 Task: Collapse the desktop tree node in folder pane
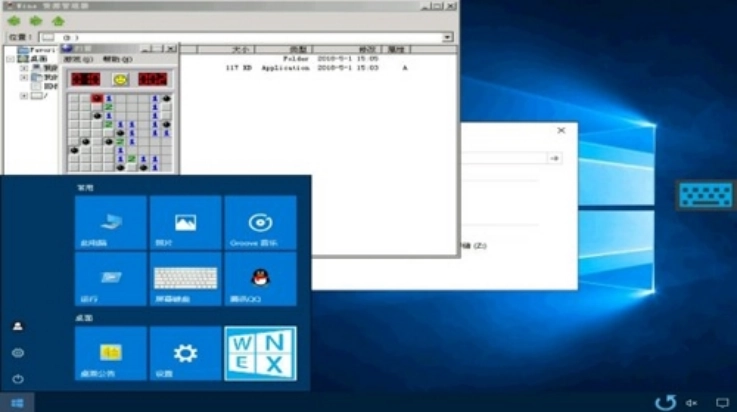10,59
